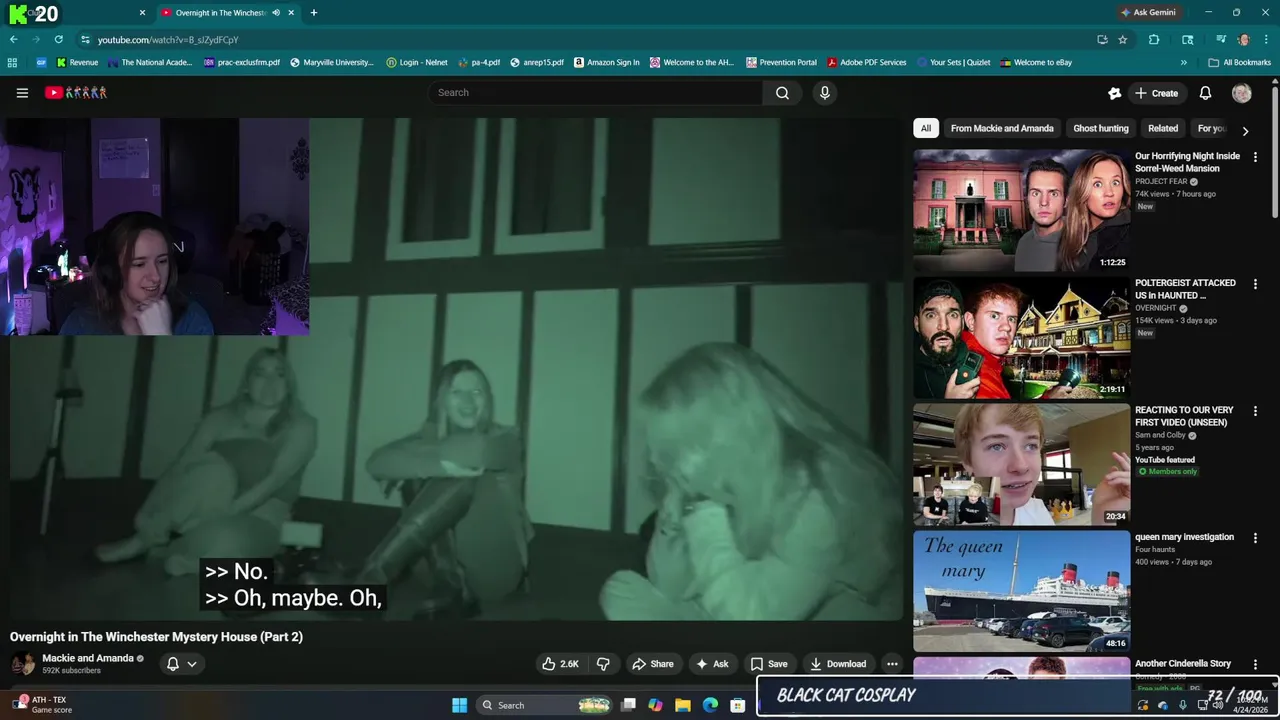Open the YouTube notifications bell
The image size is (1280, 720).
coord(1205,93)
